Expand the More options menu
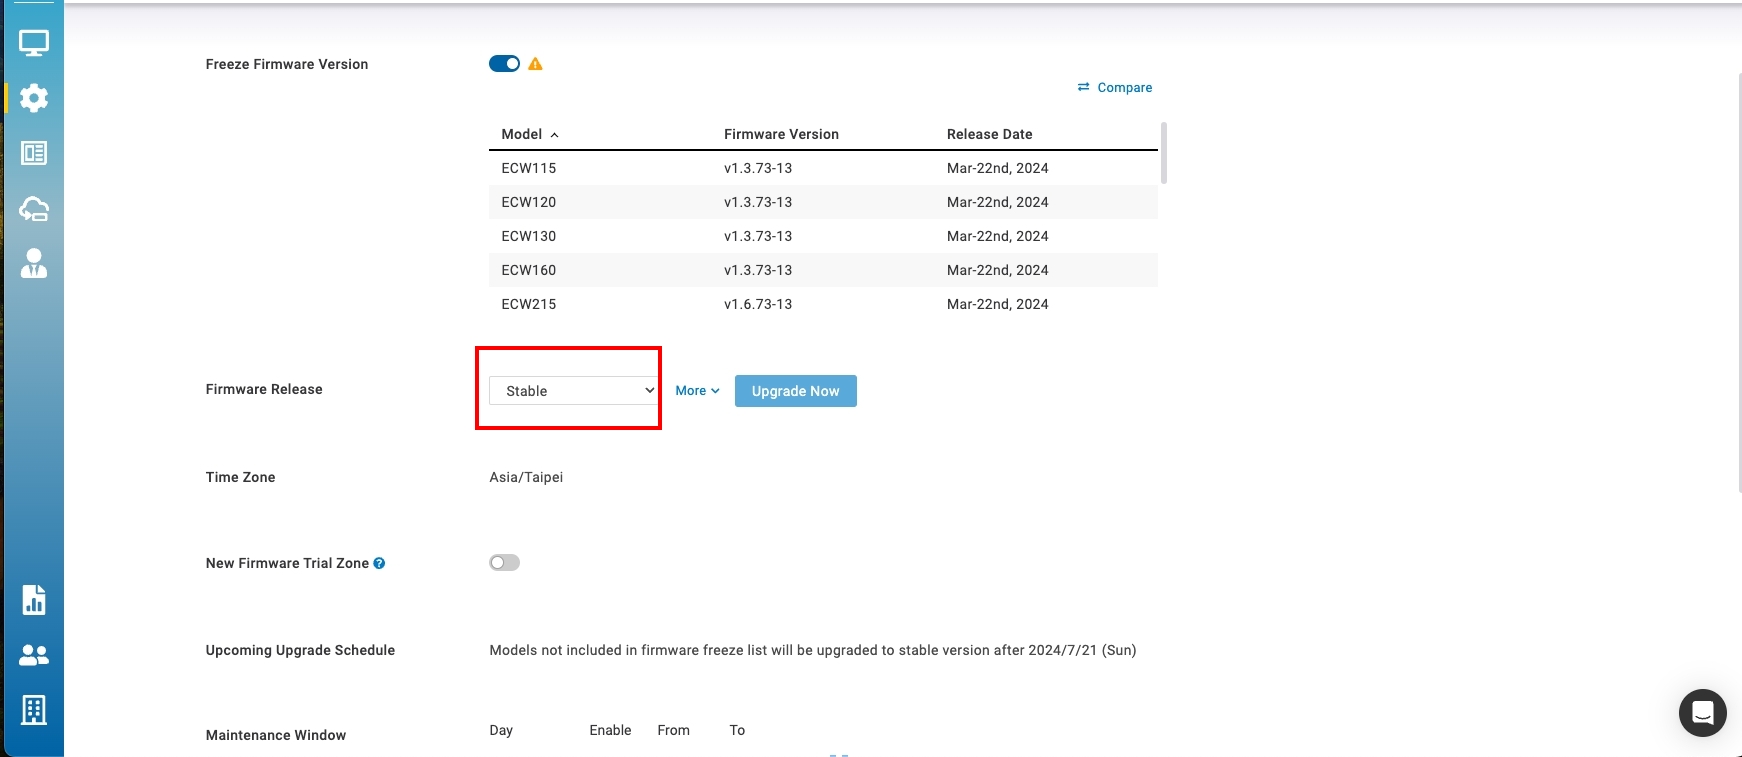Image resolution: width=1742 pixels, height=757 pixels. coord(697,391)
